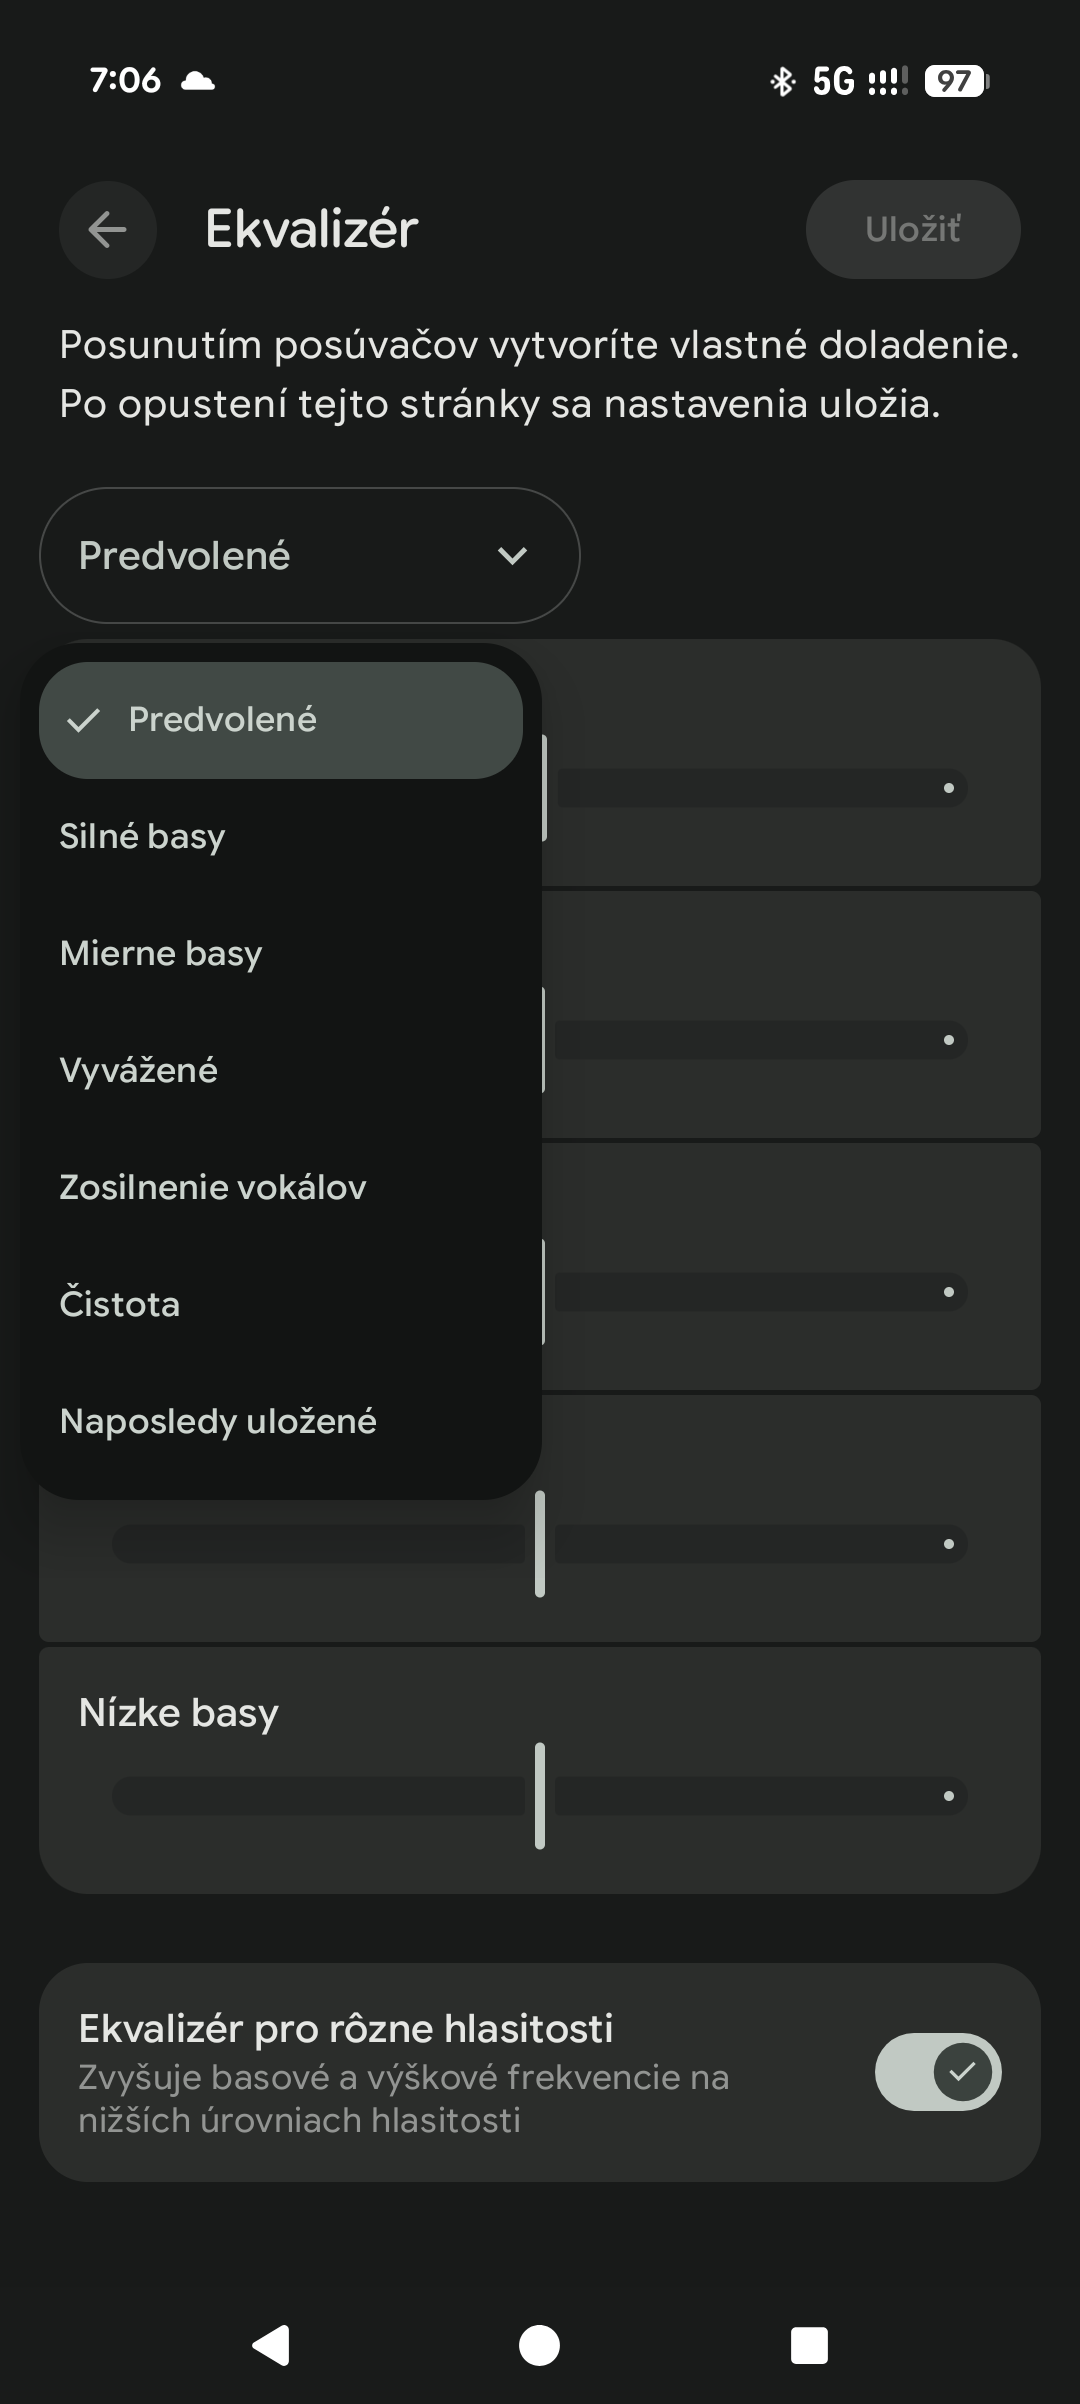Choose the Mierne basy preset
This screenshot has width=1080, height=2404.
(x=161, y=953)
